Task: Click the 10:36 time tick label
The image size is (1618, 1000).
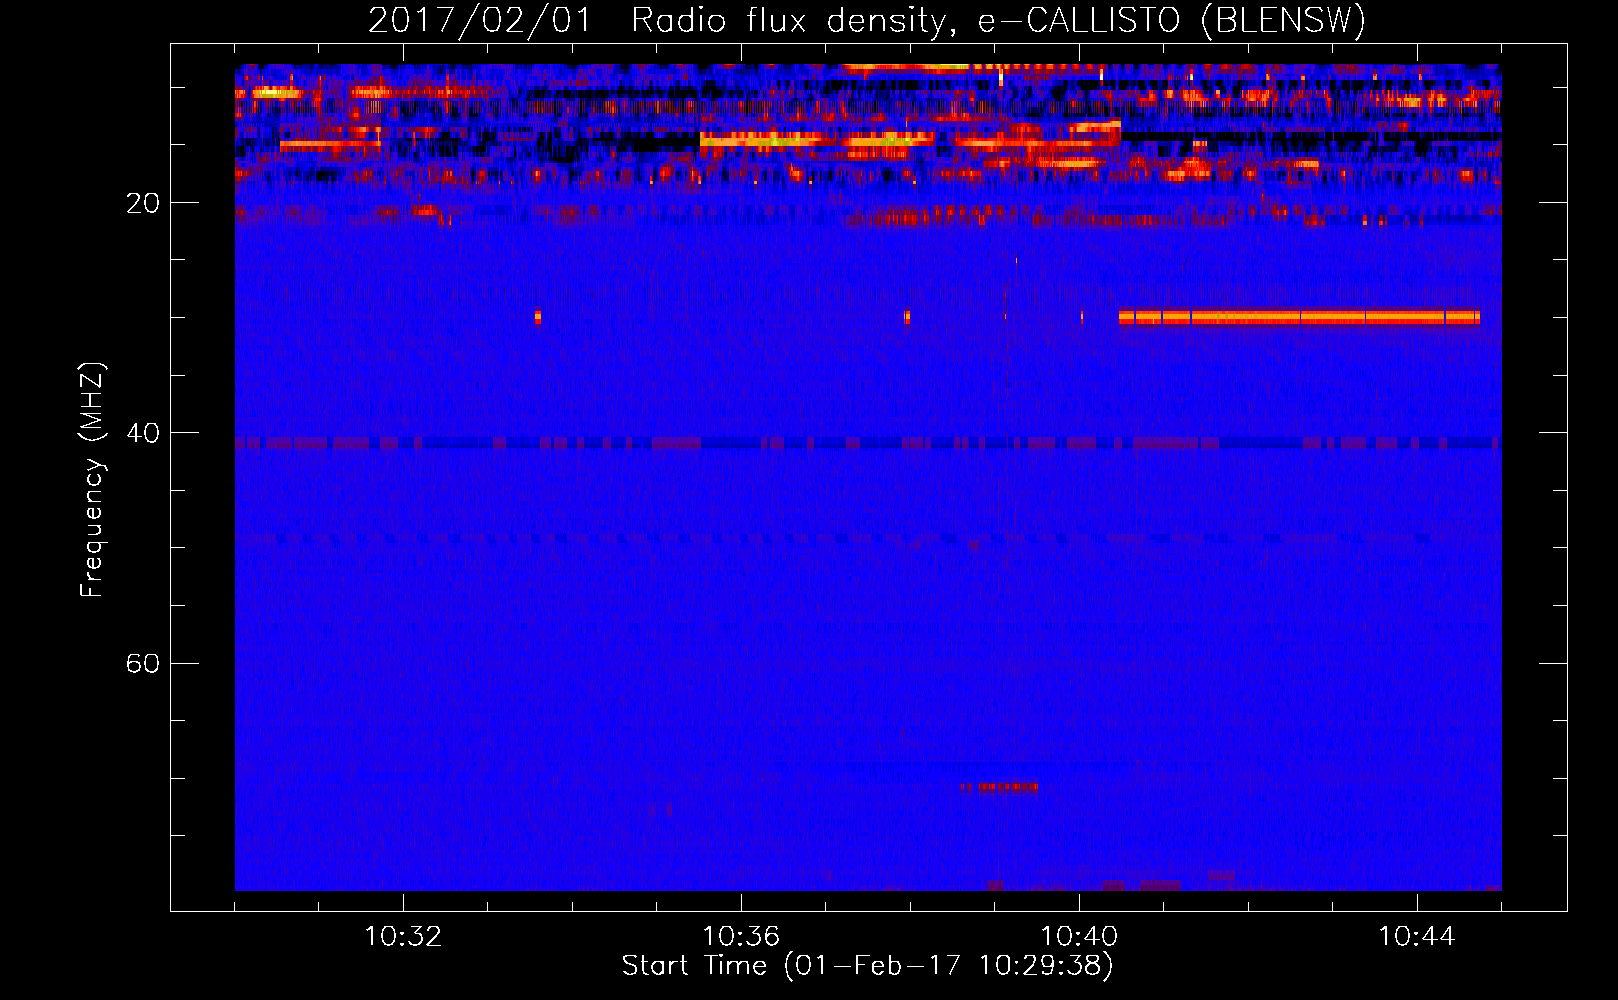Action: click(x=741, y=937)
